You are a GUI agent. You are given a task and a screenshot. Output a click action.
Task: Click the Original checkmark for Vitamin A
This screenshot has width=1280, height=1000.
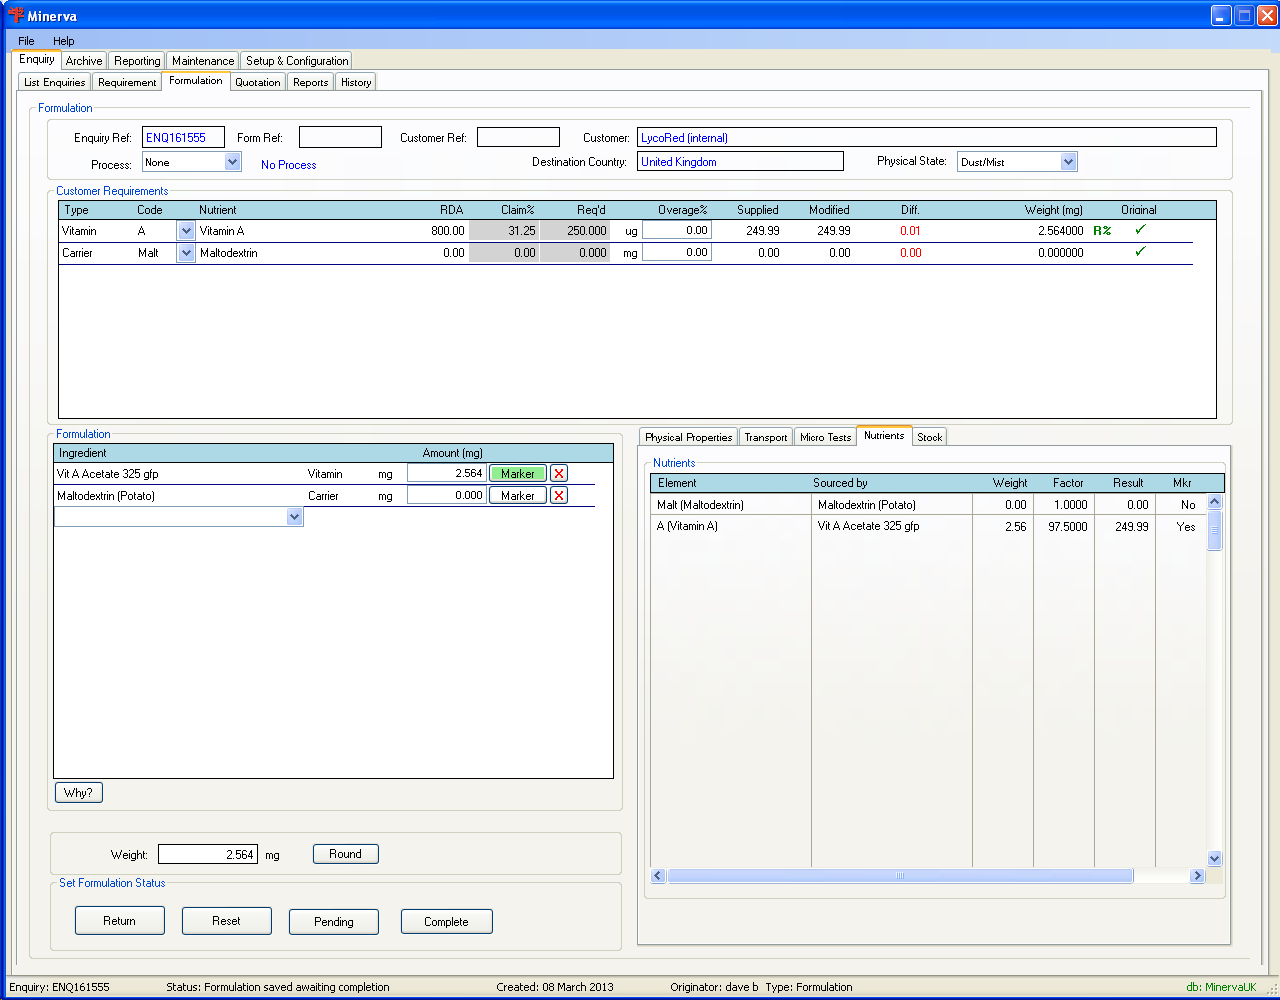click(x=1139, y=230)
